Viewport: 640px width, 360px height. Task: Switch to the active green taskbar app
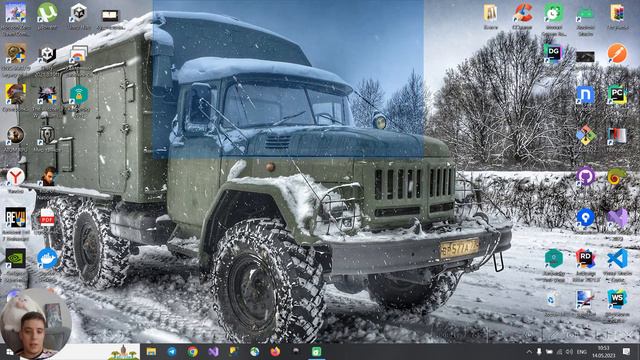pyautogui.click(x=316, y=351)
